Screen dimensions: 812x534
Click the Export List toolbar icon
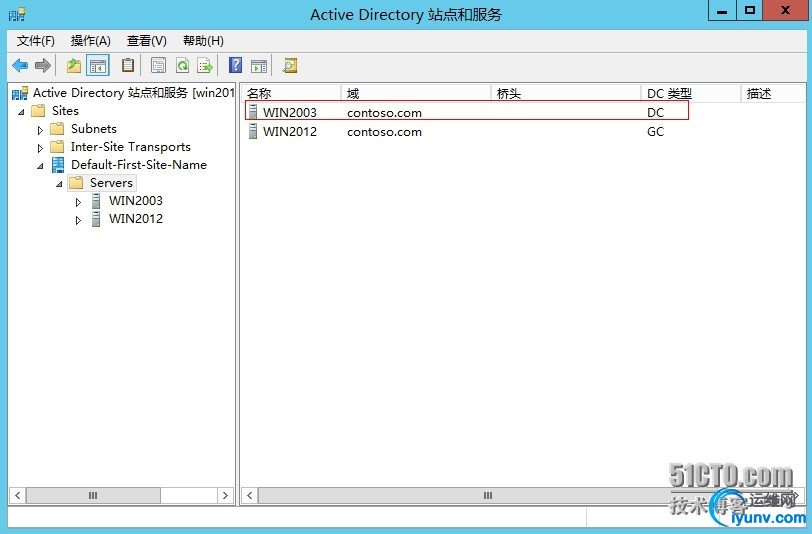tap(205, 66)
